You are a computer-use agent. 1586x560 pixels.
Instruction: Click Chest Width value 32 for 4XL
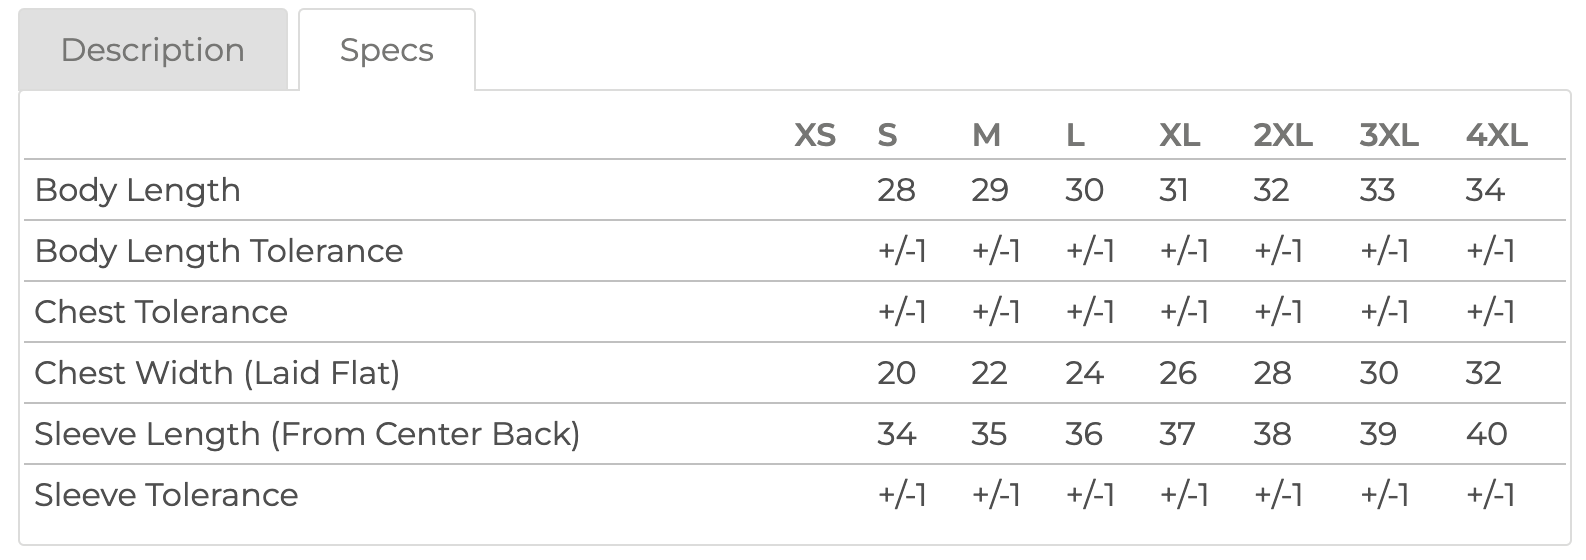(x=1484, y=373)
